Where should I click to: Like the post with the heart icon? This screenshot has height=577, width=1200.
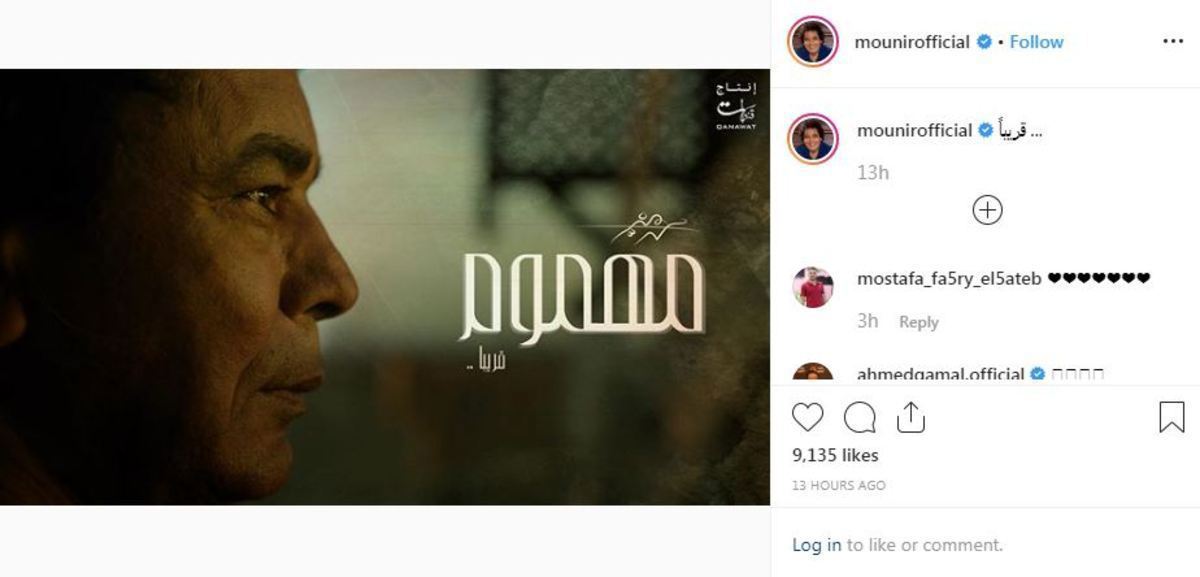808,417
